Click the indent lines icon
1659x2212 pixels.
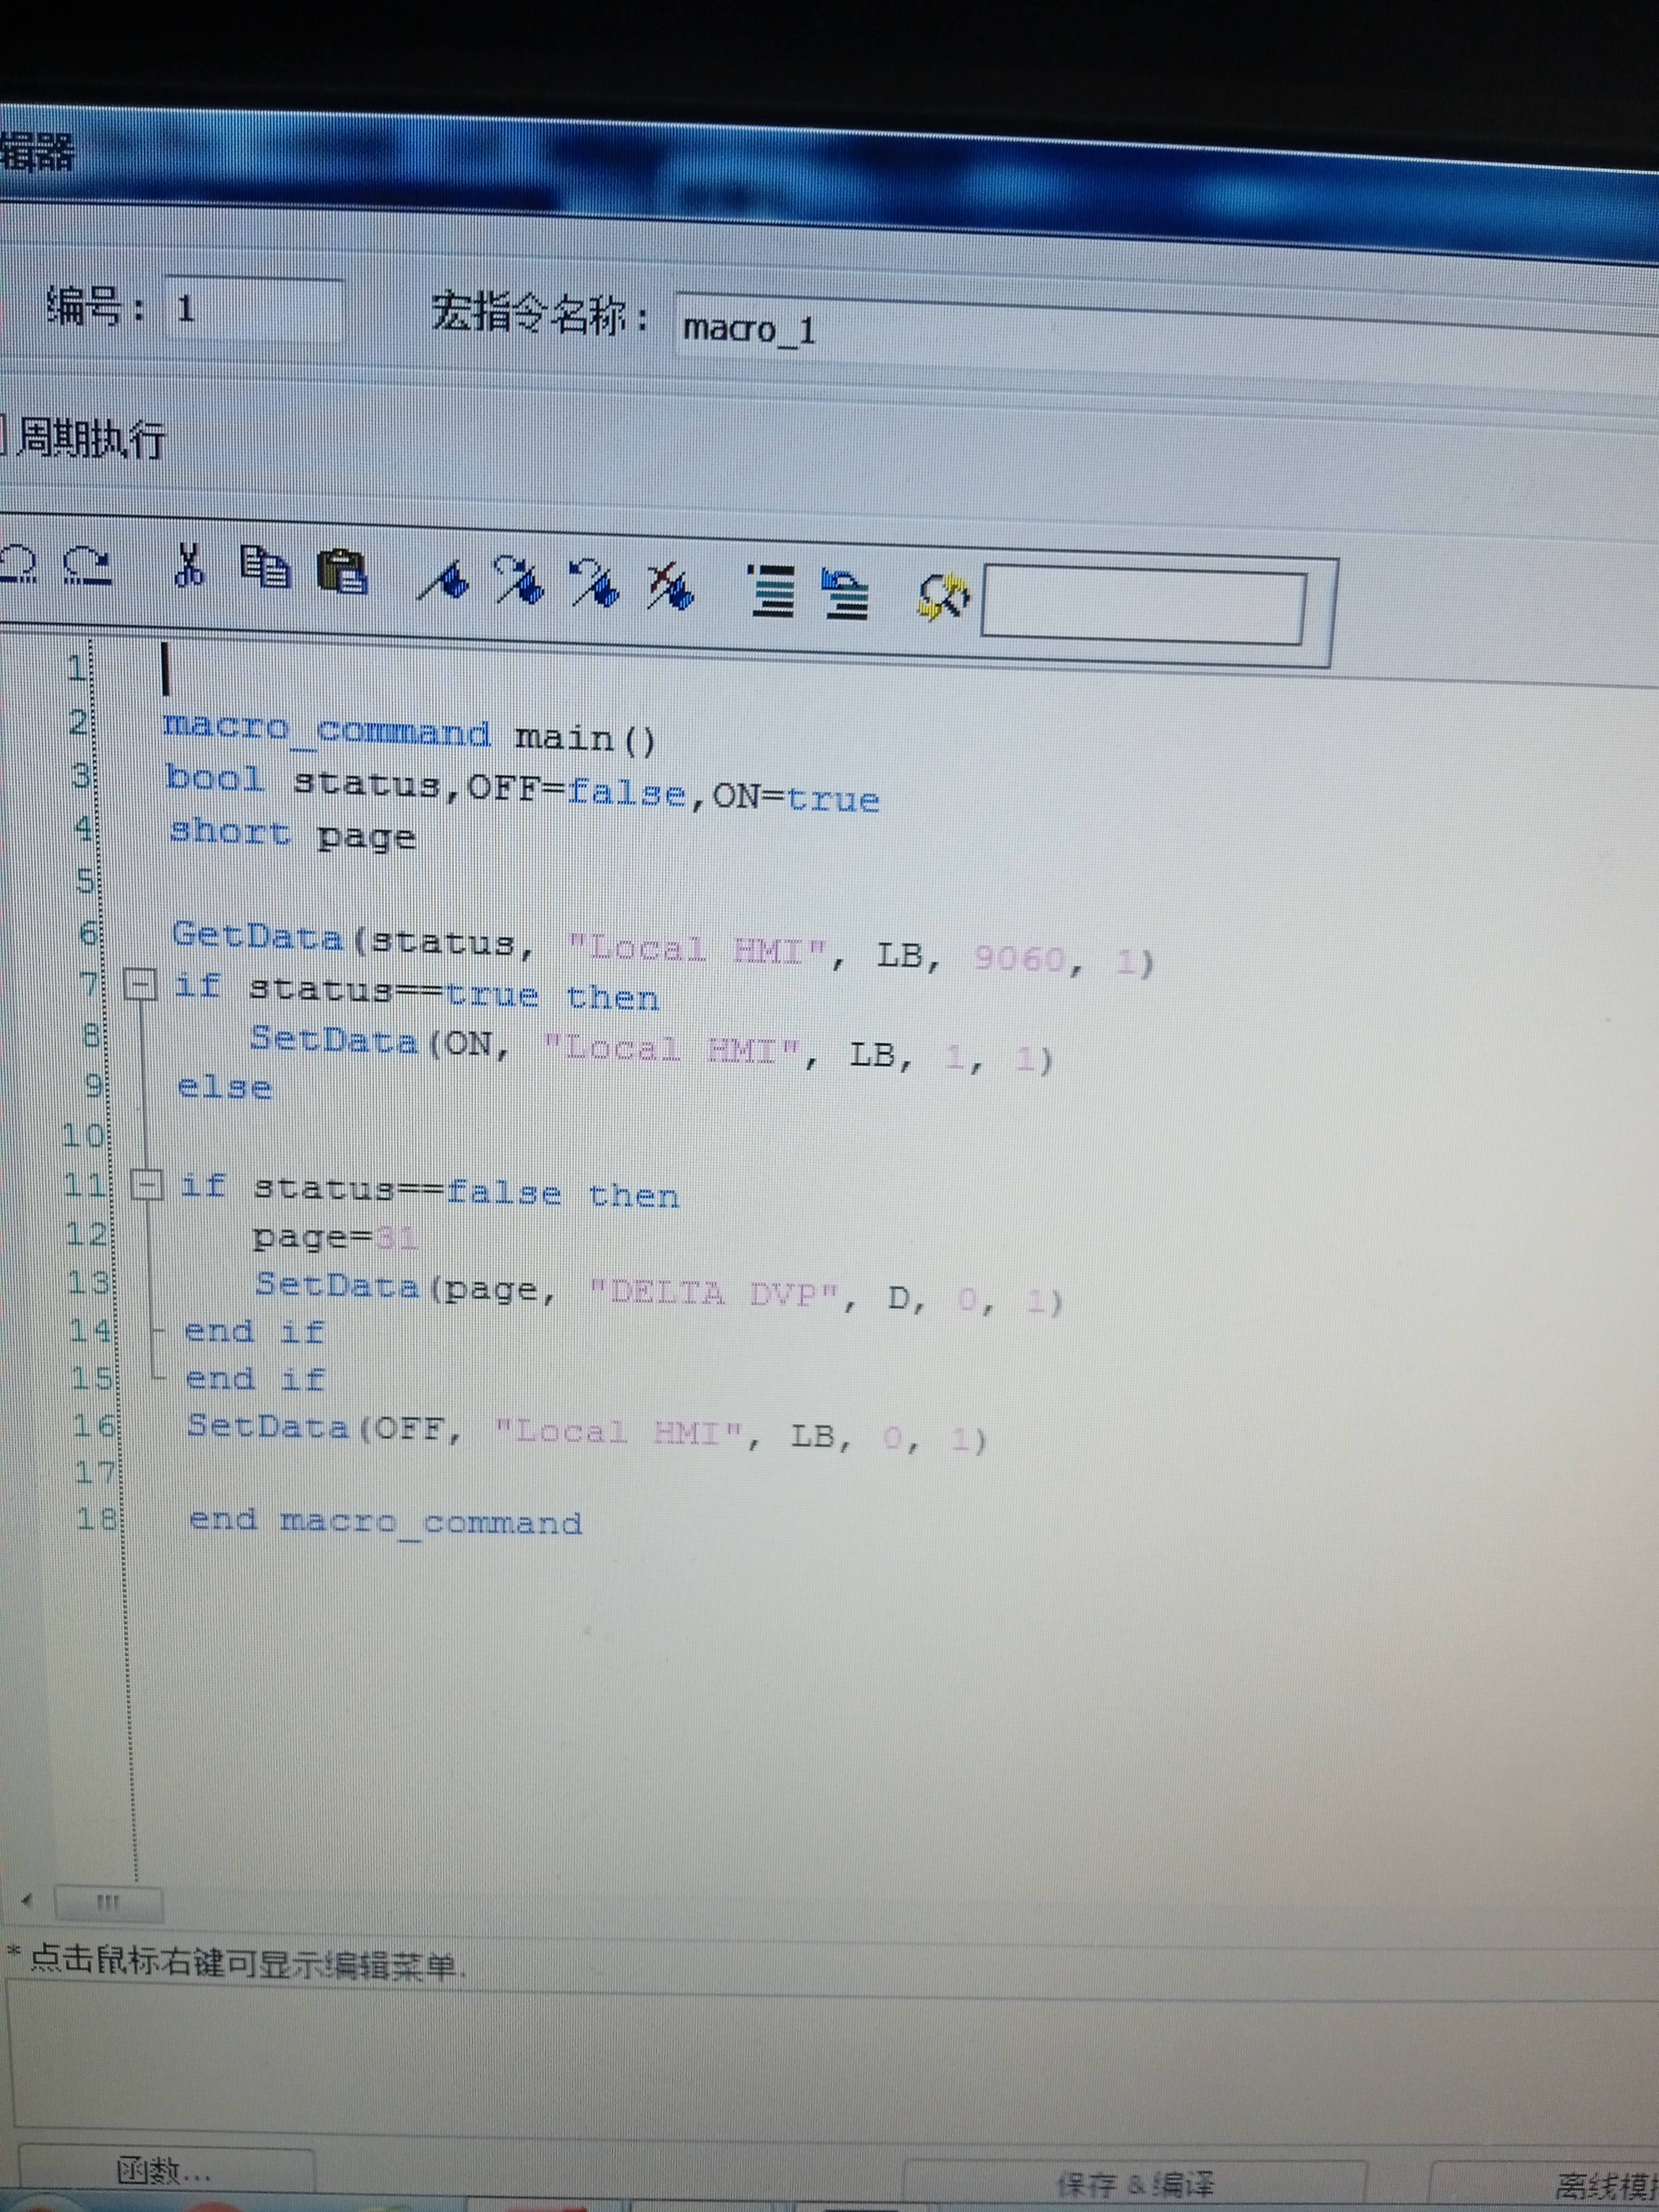(771, 591)
